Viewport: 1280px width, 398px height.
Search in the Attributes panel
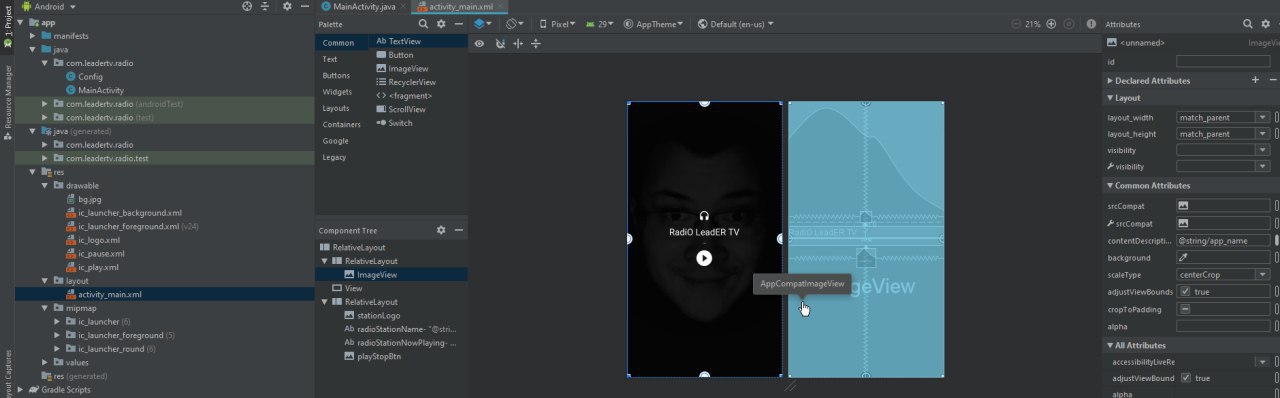coord(1248,23)
